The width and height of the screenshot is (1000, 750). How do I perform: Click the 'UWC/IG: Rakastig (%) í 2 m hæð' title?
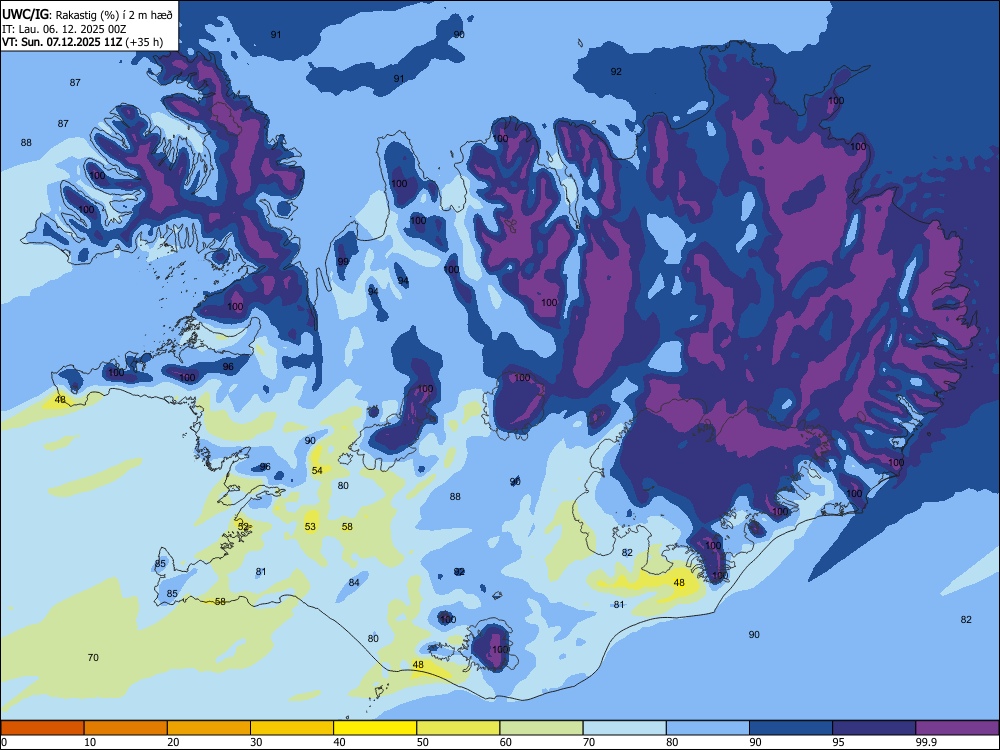pyautogui.click(x=87, y=15)
